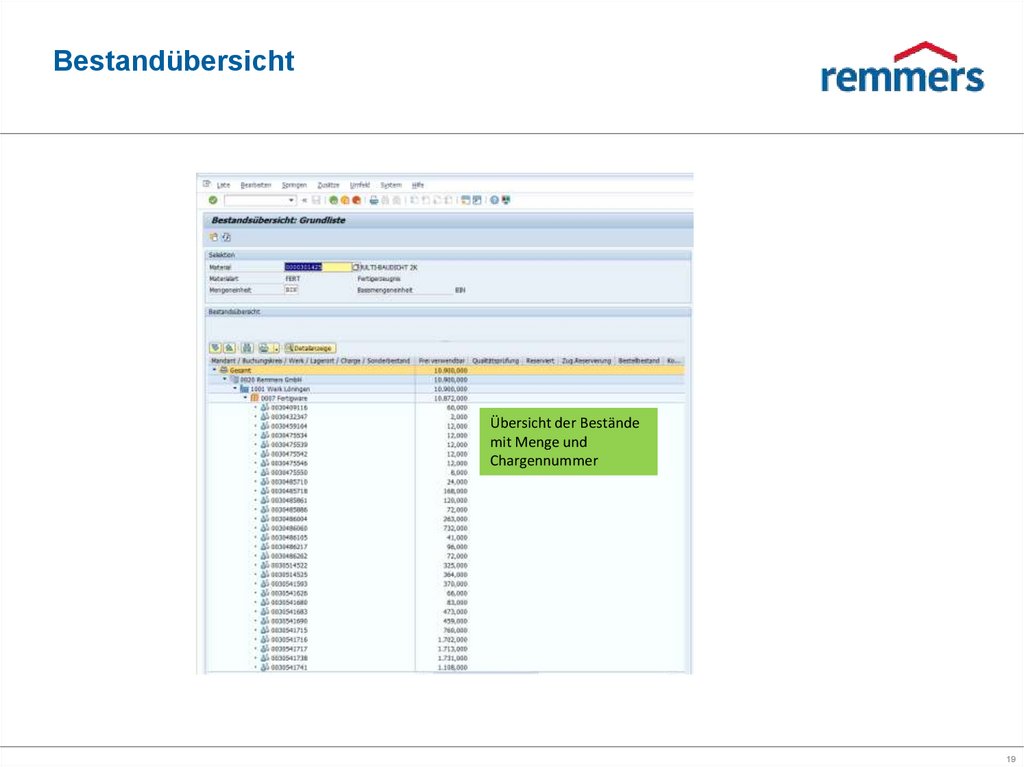Click the yellow Exit circle icon
The width and height of the screenshot is (1024, 767).
click(345, 200)
